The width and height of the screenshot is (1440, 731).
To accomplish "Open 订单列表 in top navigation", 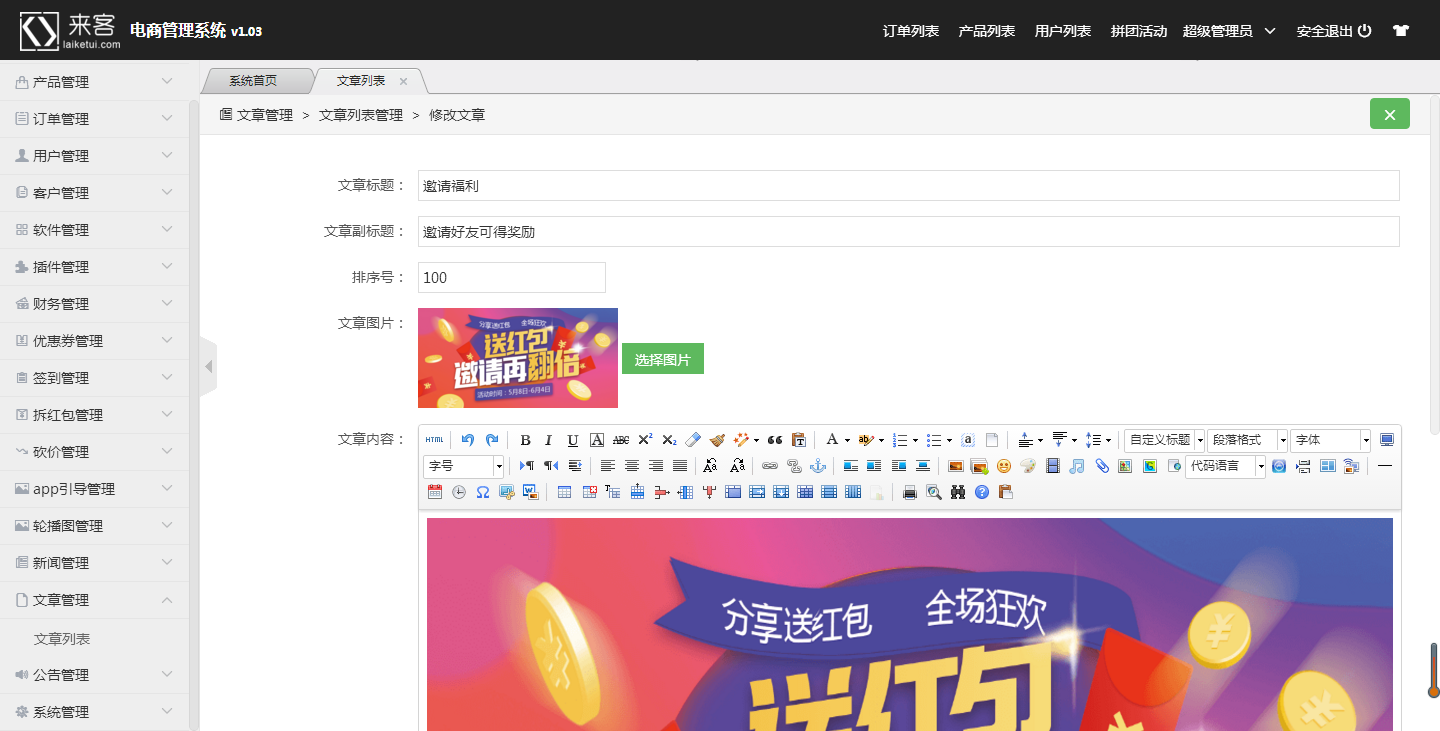I will coord(911,31).
